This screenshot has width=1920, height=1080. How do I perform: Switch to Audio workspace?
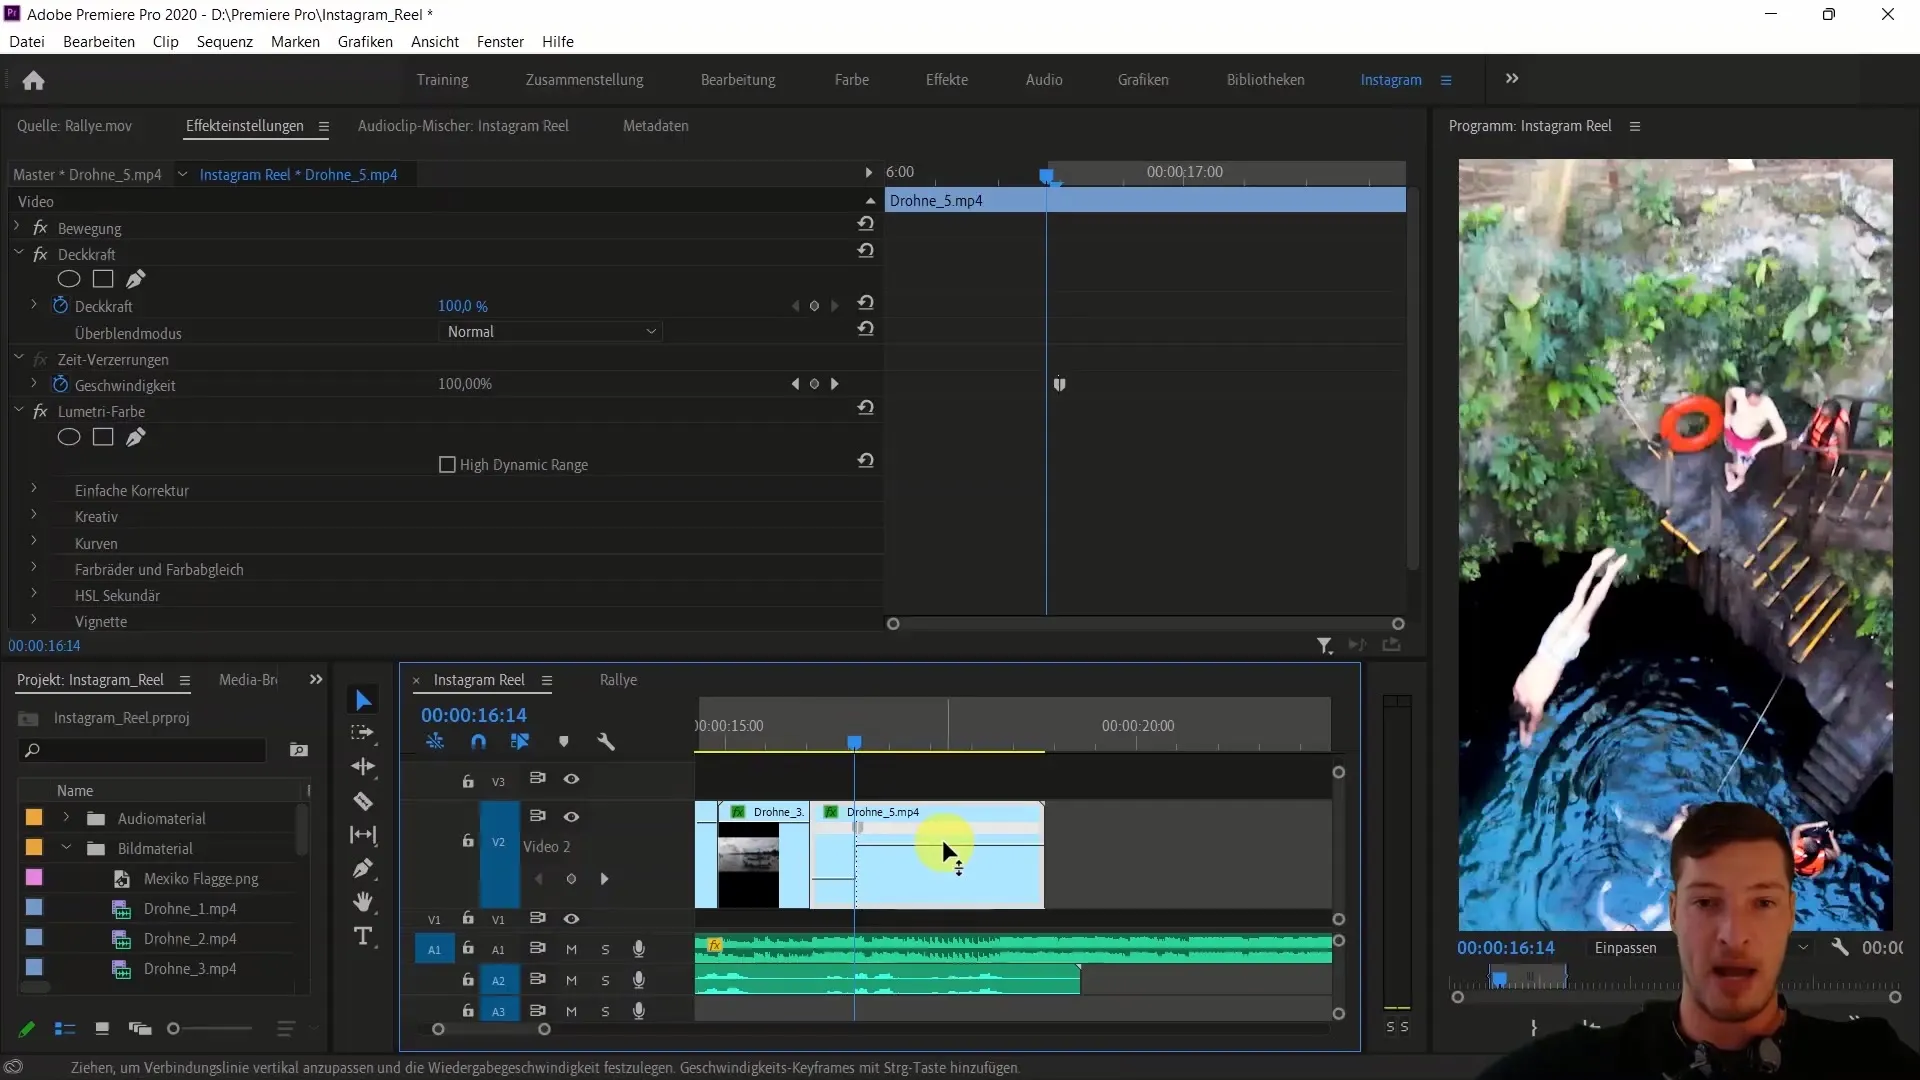coord(1044,80)
